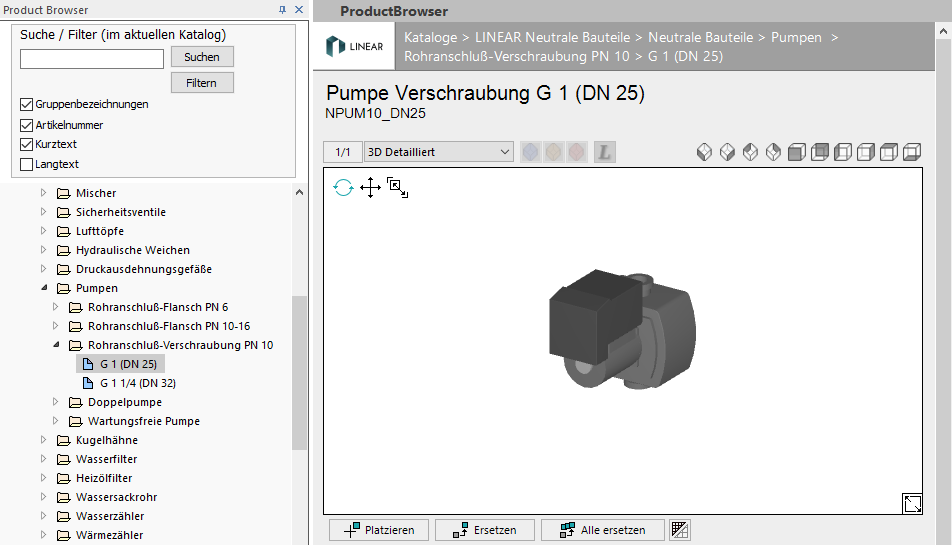952x545 pixels.
Task: Click the red diamond view filter icon
Action: (x=577, y=152)
